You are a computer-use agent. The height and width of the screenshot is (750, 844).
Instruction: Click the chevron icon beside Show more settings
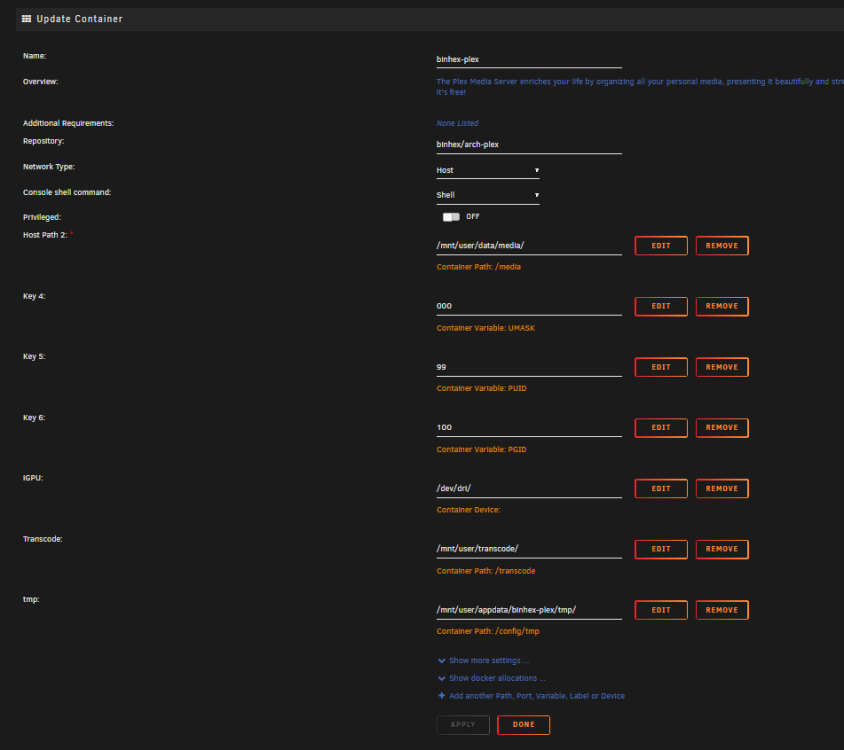pyautogui.click(x=441, y=661)
